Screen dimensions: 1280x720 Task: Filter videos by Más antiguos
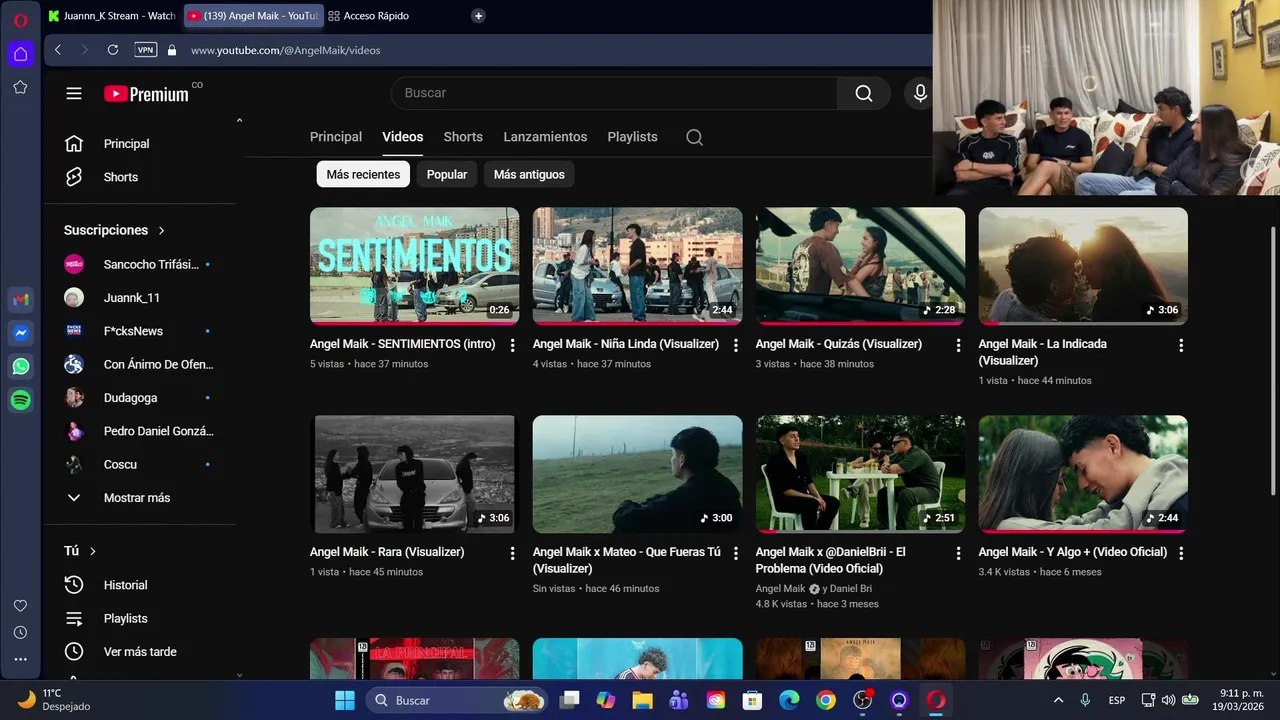[x=529, y=174]
